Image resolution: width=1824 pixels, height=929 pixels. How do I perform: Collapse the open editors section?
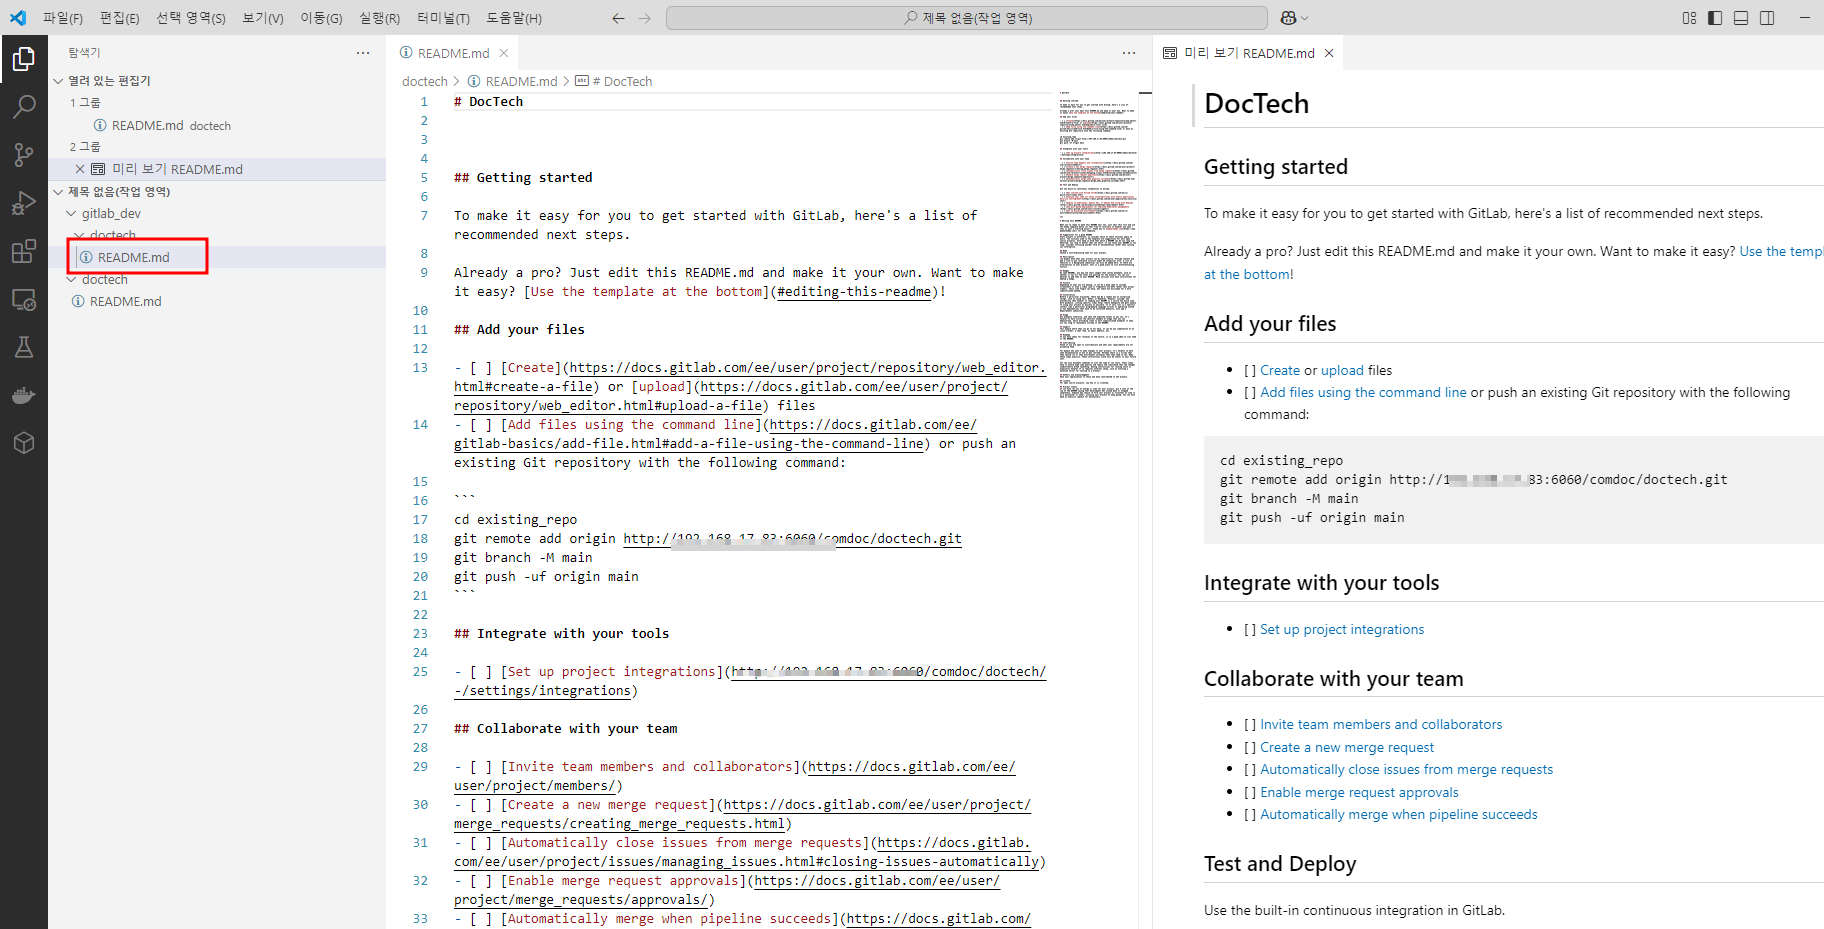[x=58, y=81]
